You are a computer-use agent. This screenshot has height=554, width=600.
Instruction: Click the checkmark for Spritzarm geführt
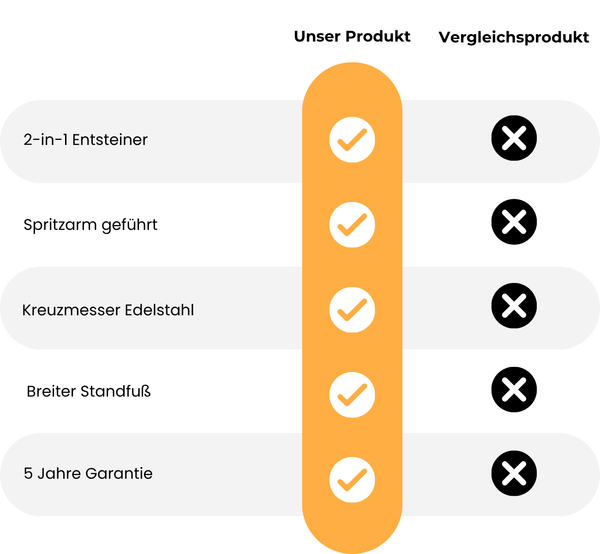click(352, 225)
